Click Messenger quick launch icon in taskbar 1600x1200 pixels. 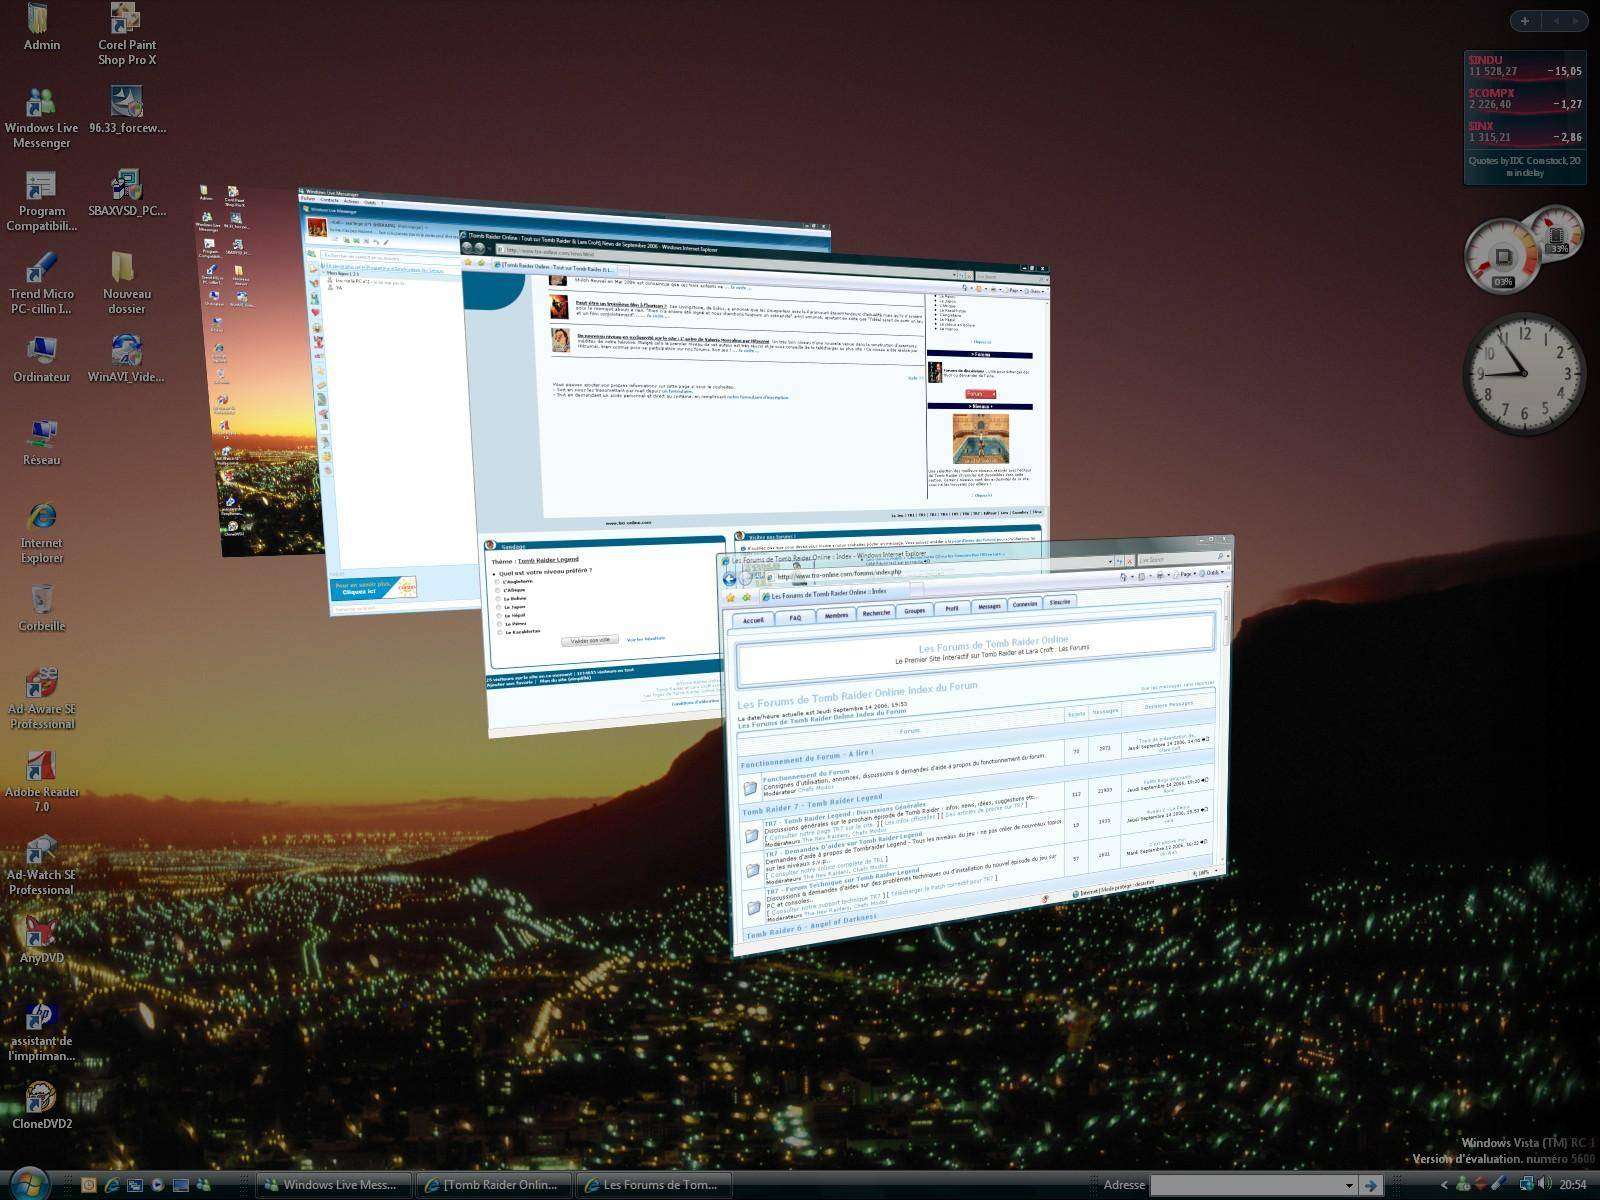pos(204,1185)
